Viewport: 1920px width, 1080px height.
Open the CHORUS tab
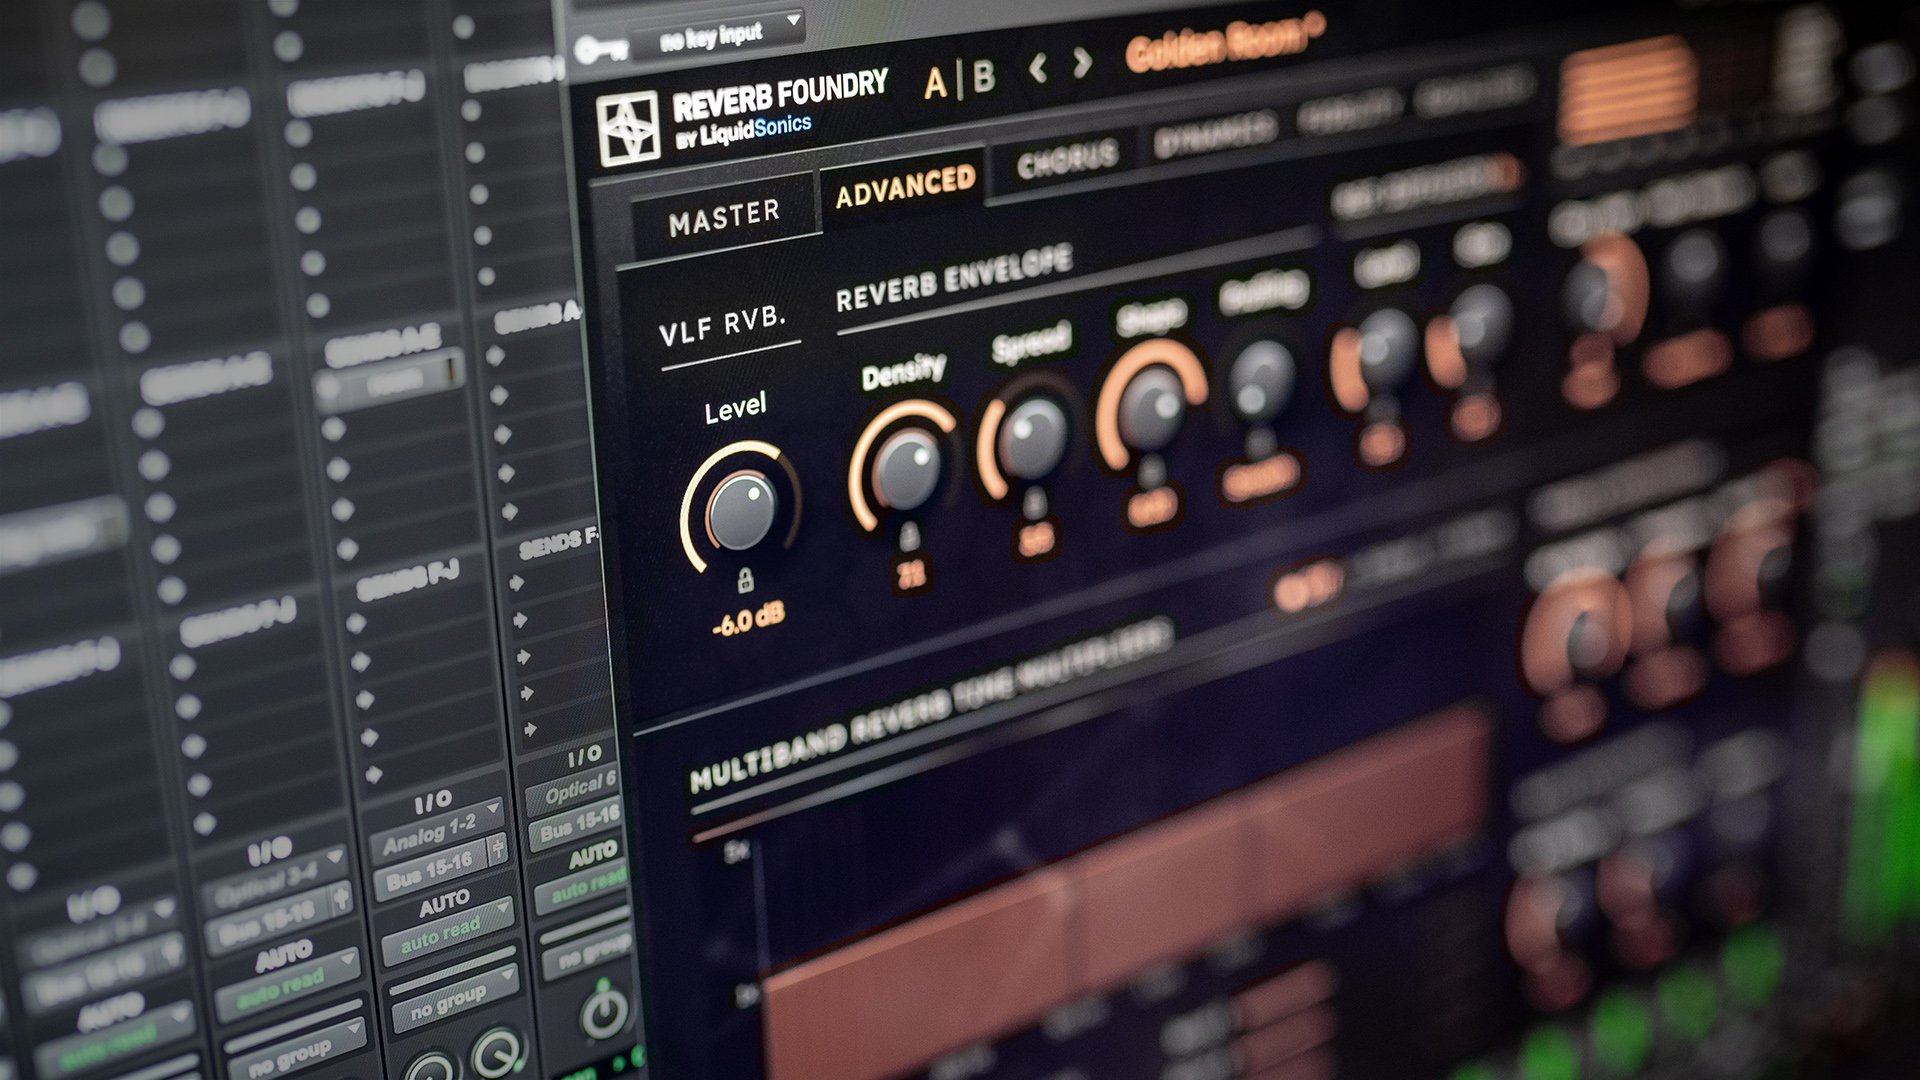point(1067,160)
